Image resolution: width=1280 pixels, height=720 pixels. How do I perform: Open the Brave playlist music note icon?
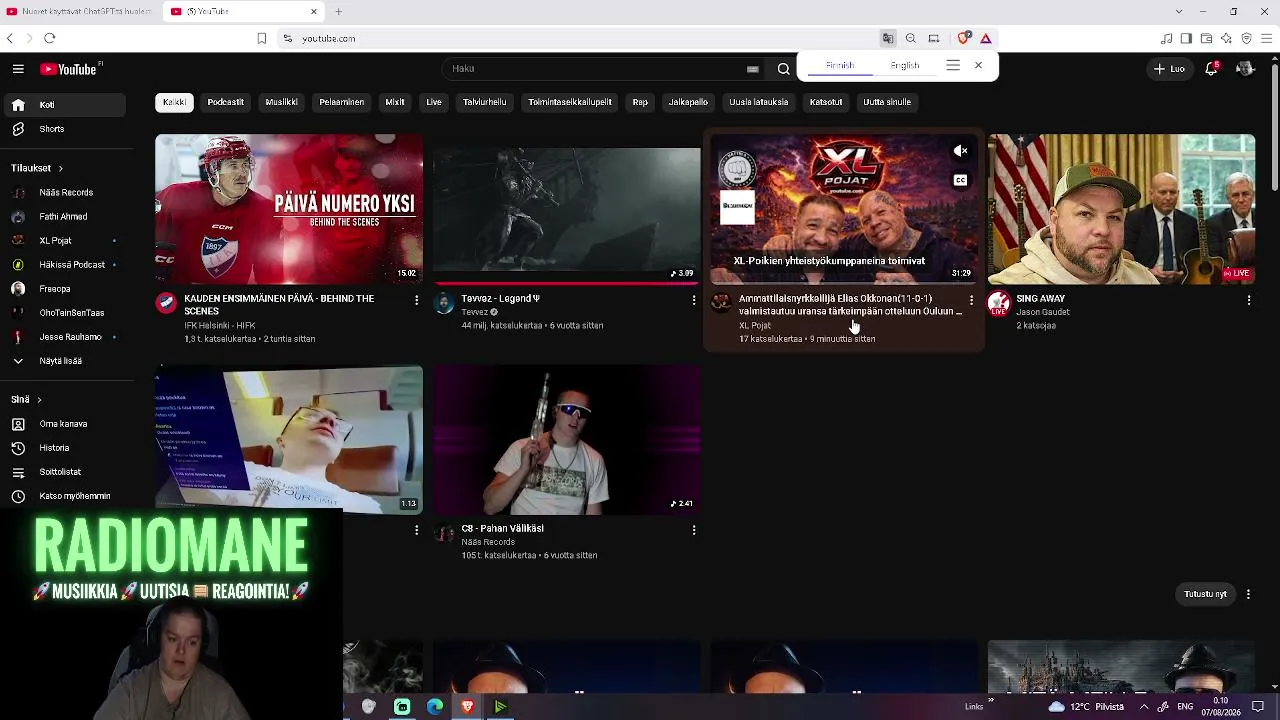click(1166, 38)
